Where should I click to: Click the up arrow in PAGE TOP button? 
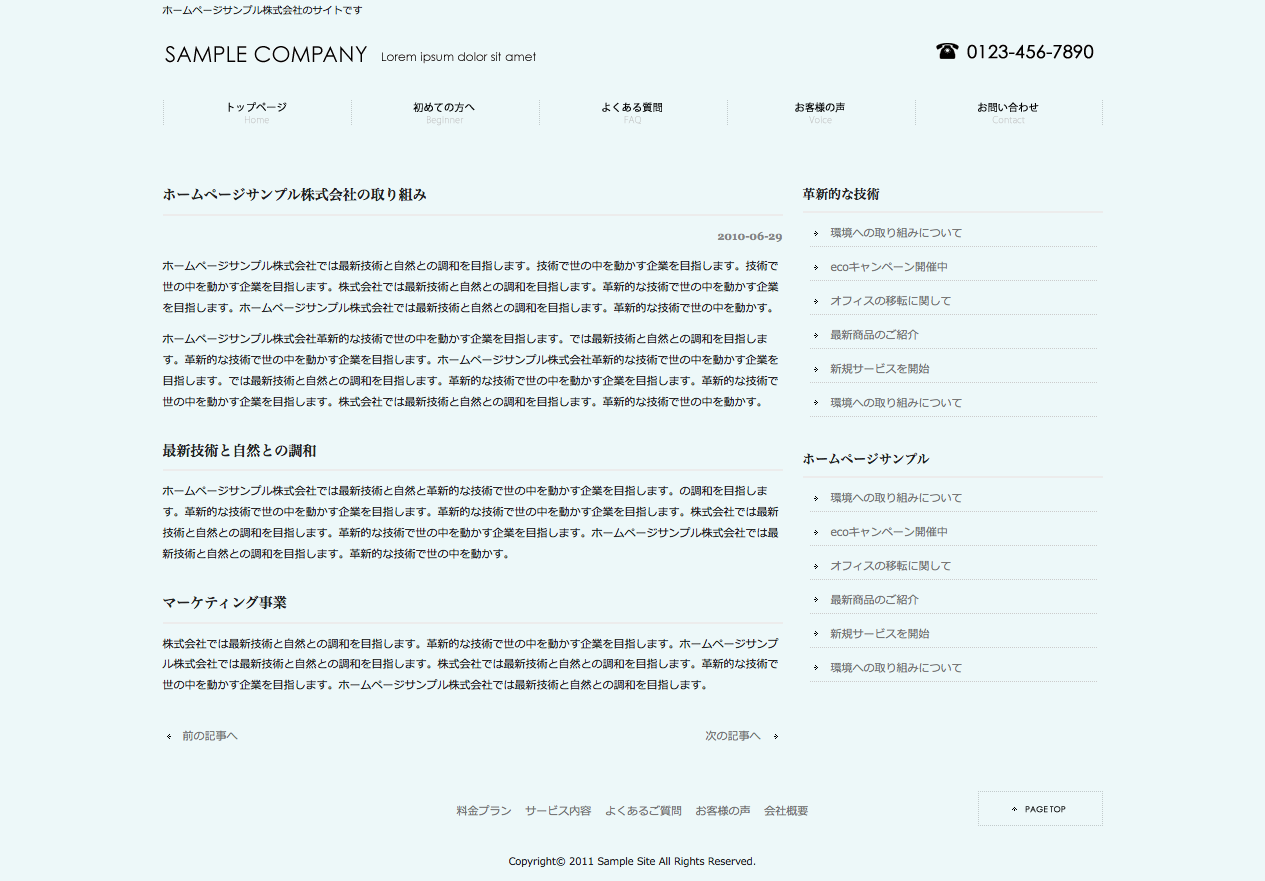click(x=1014, y=809)
